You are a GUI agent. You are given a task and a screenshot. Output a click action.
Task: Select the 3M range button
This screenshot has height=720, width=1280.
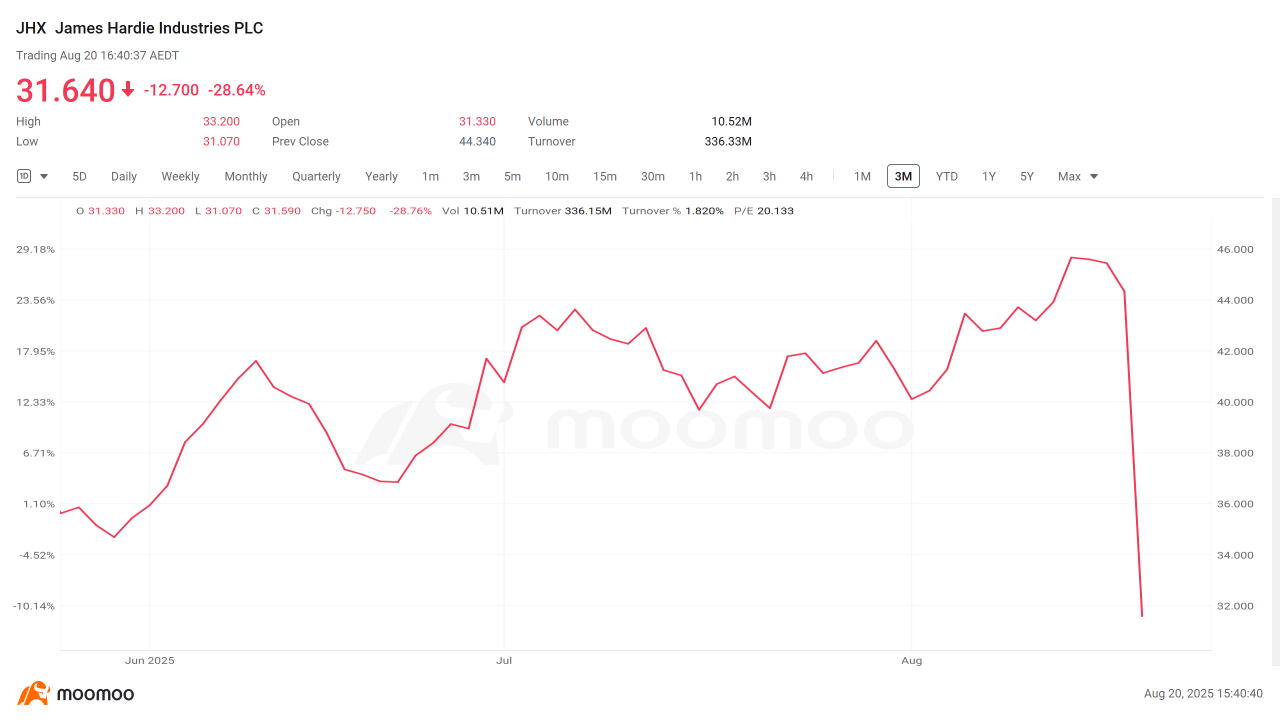point(903,176)
